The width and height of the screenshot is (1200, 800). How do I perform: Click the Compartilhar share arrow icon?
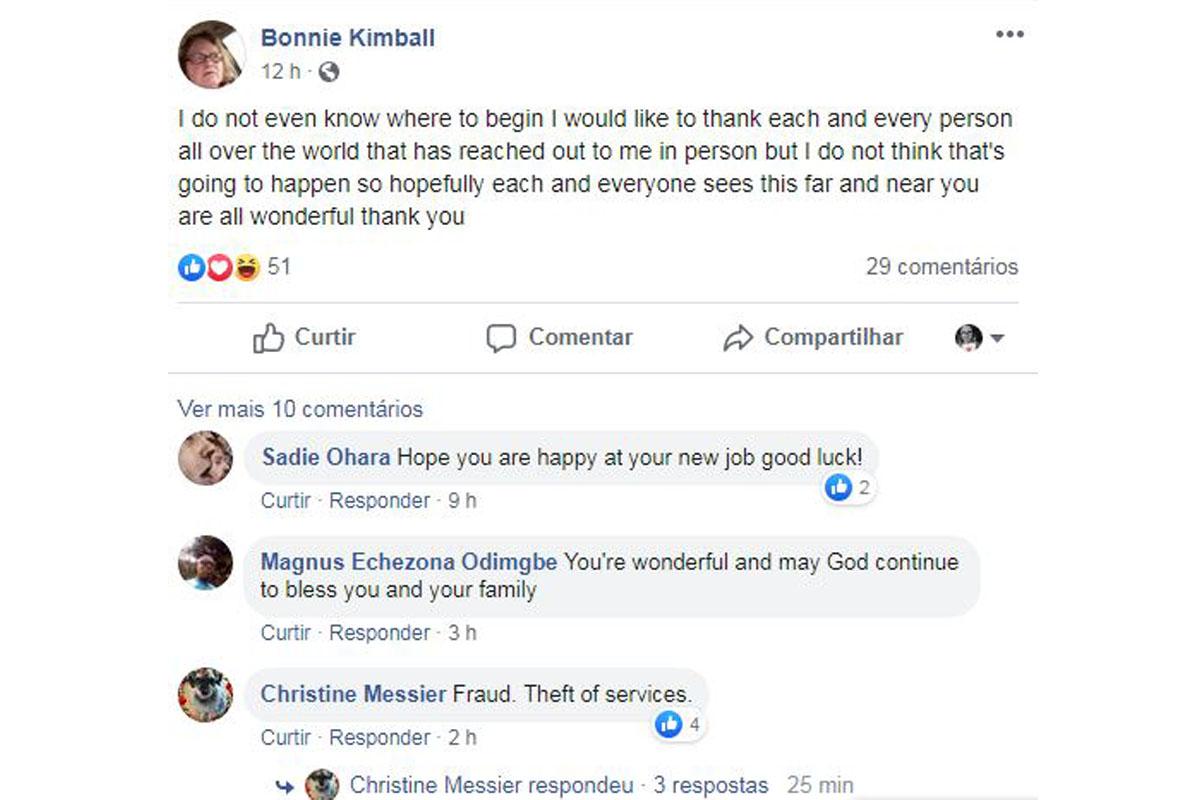(x=737, y=338)
